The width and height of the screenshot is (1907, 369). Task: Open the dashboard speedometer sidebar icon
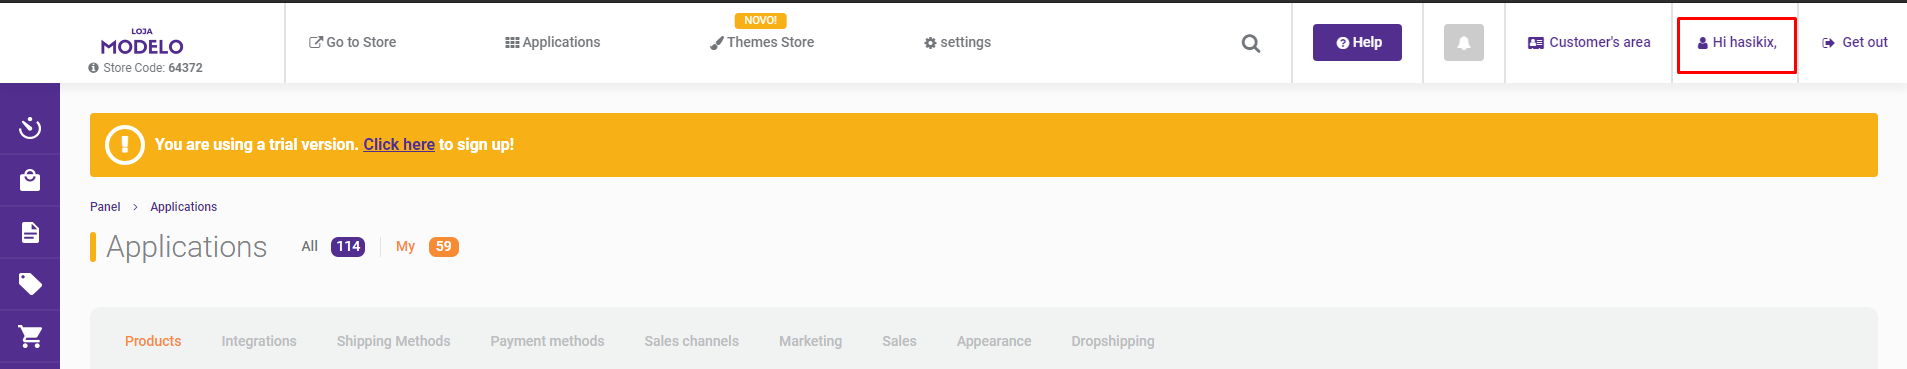[30, 128]
